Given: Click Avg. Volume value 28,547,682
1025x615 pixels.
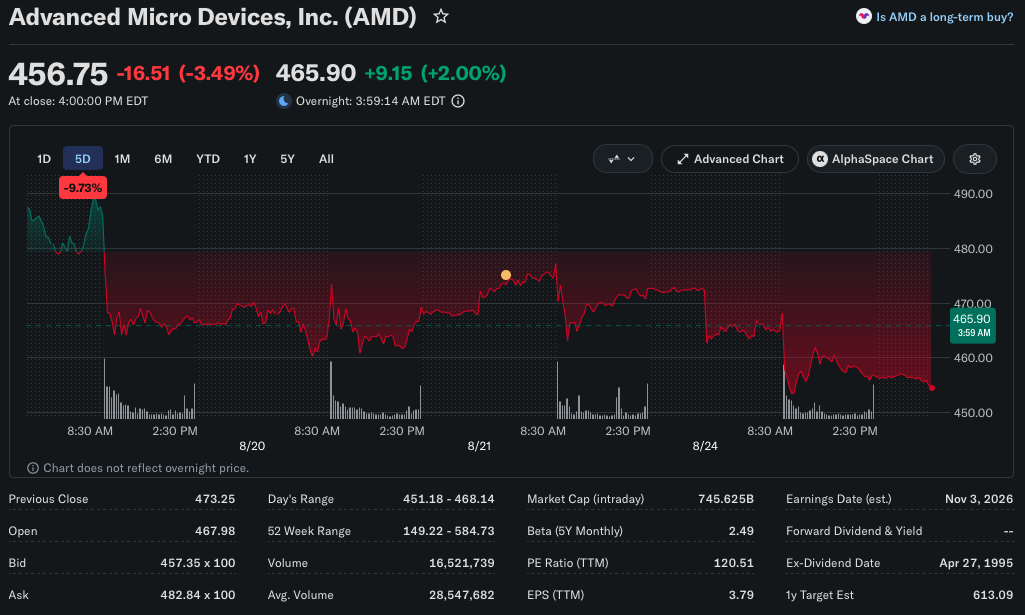Looking at the screenshot, I should point(462,595).
